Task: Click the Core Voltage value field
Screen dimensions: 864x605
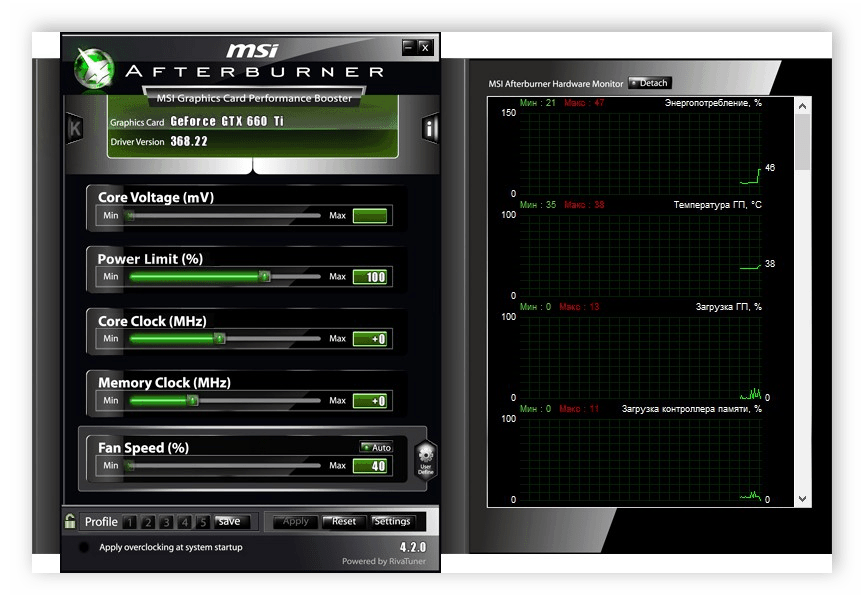Action: coord(370,216)
